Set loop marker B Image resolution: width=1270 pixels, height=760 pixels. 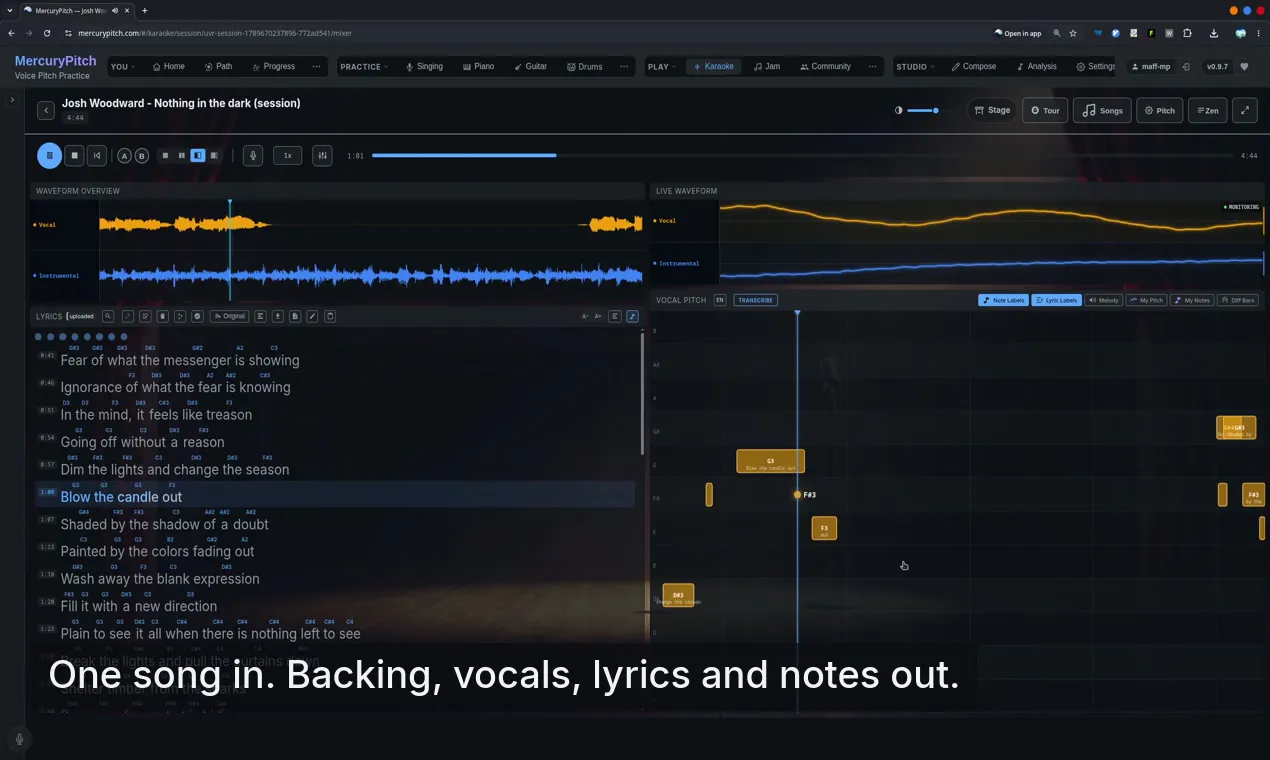click(x=141, y=155)
